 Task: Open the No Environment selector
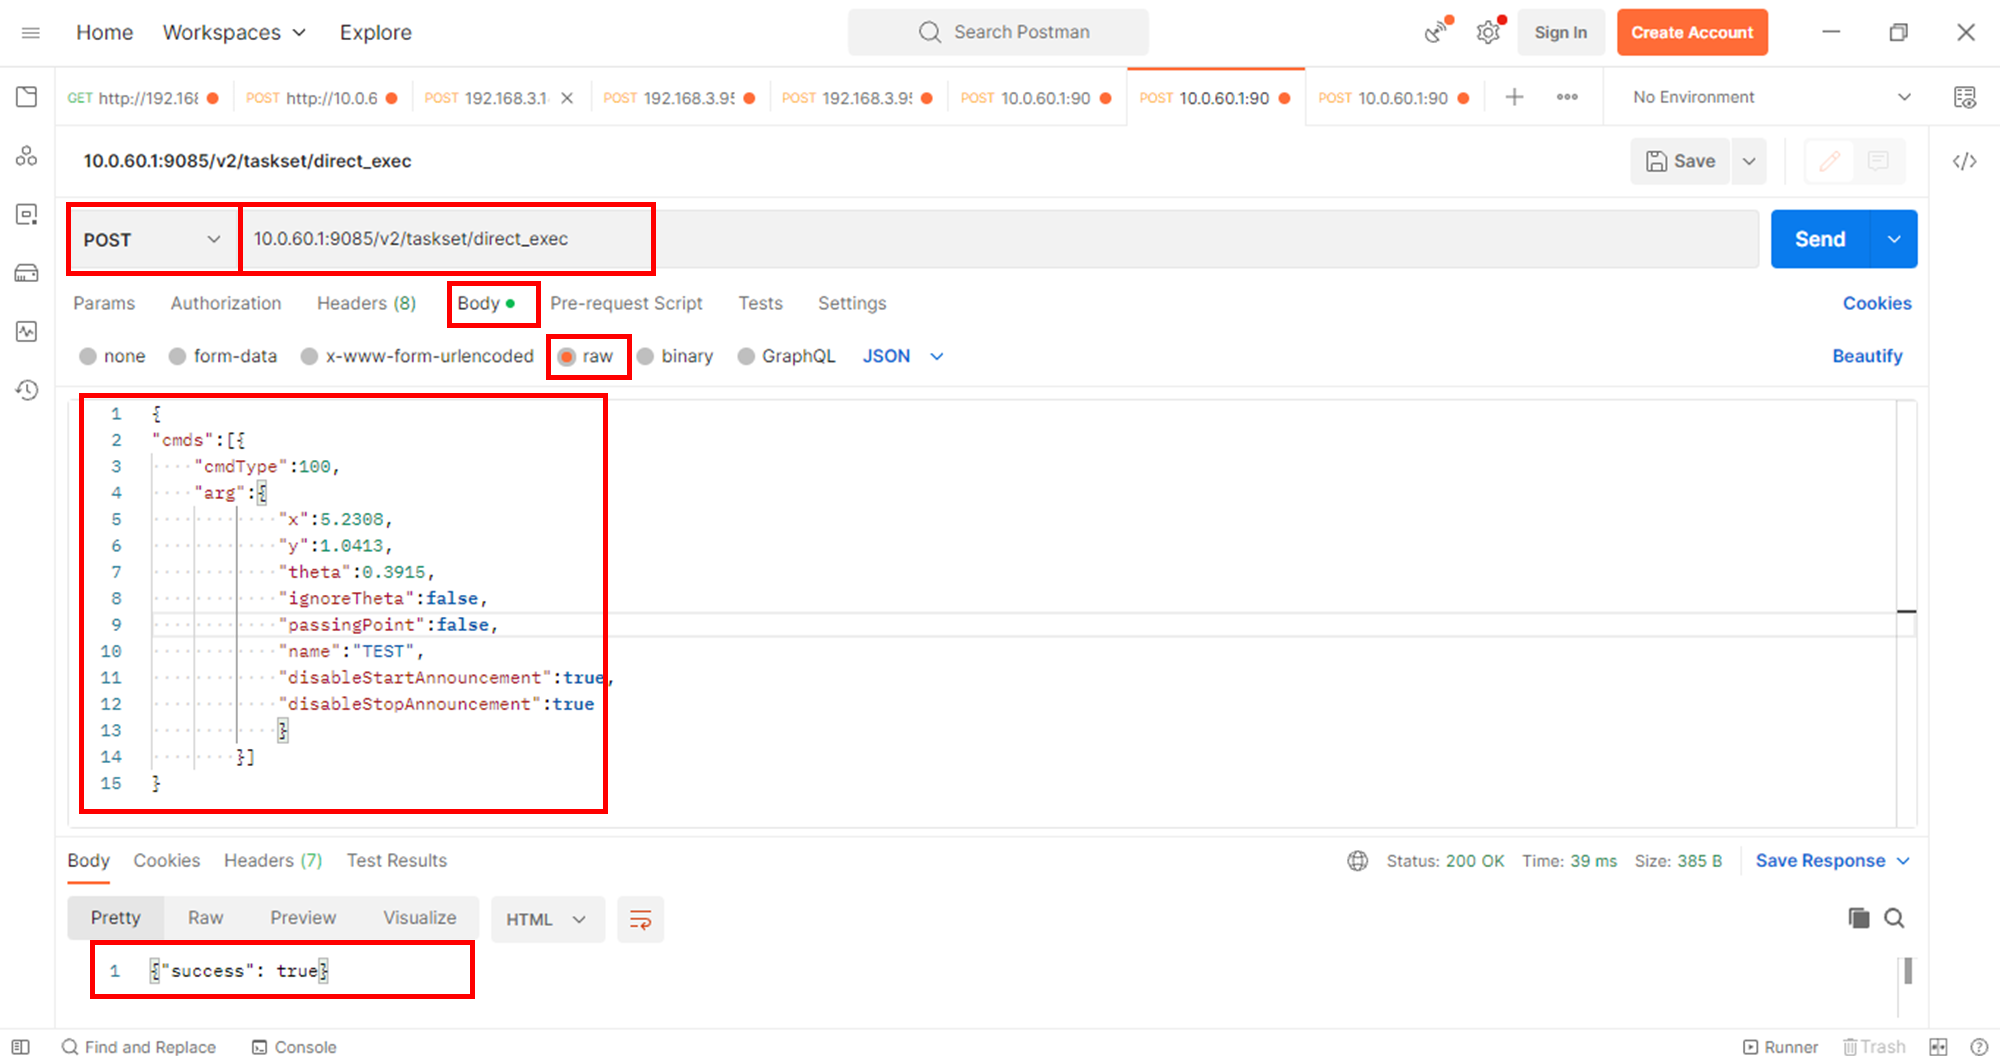[1770, 97]
